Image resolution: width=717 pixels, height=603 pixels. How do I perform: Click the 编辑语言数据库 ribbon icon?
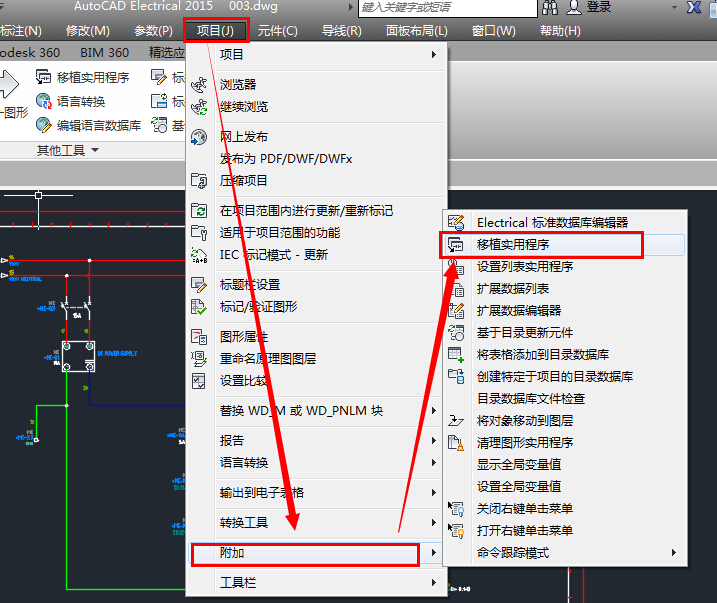click(44, 125)
